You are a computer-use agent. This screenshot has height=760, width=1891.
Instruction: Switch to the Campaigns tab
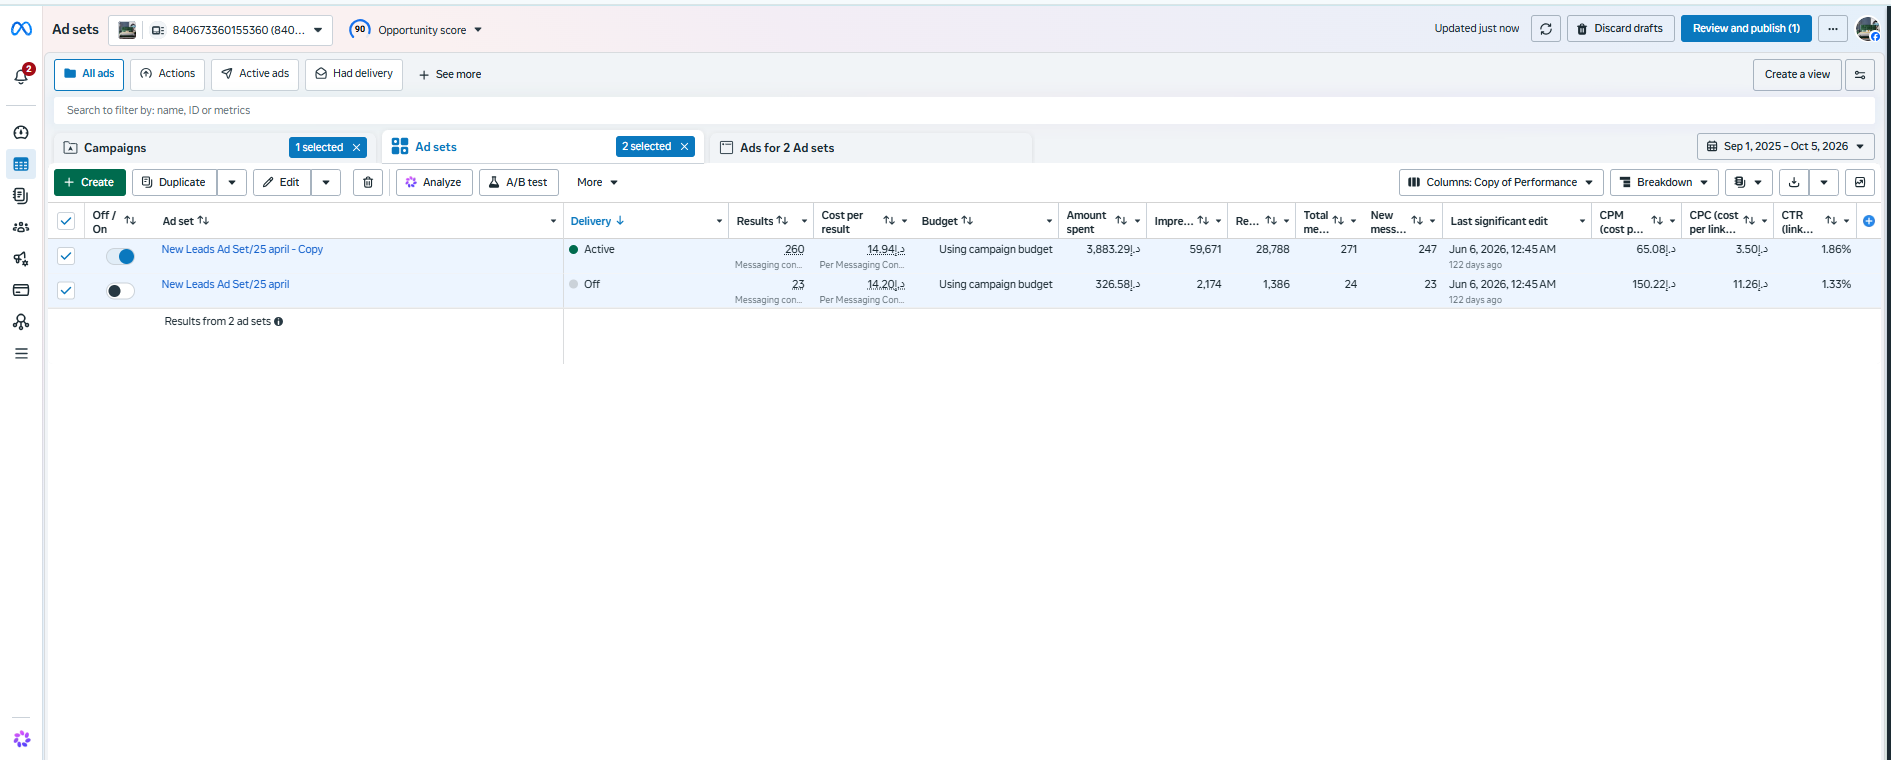point(115,148)
